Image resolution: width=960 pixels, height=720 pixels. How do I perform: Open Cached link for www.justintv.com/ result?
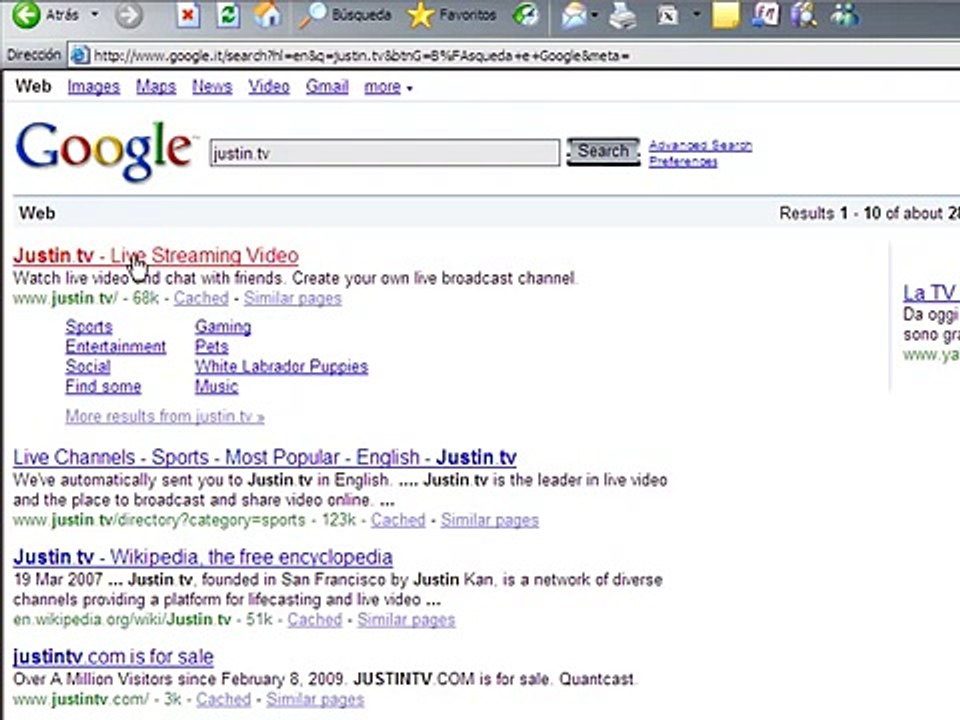(x=223, y=699)
